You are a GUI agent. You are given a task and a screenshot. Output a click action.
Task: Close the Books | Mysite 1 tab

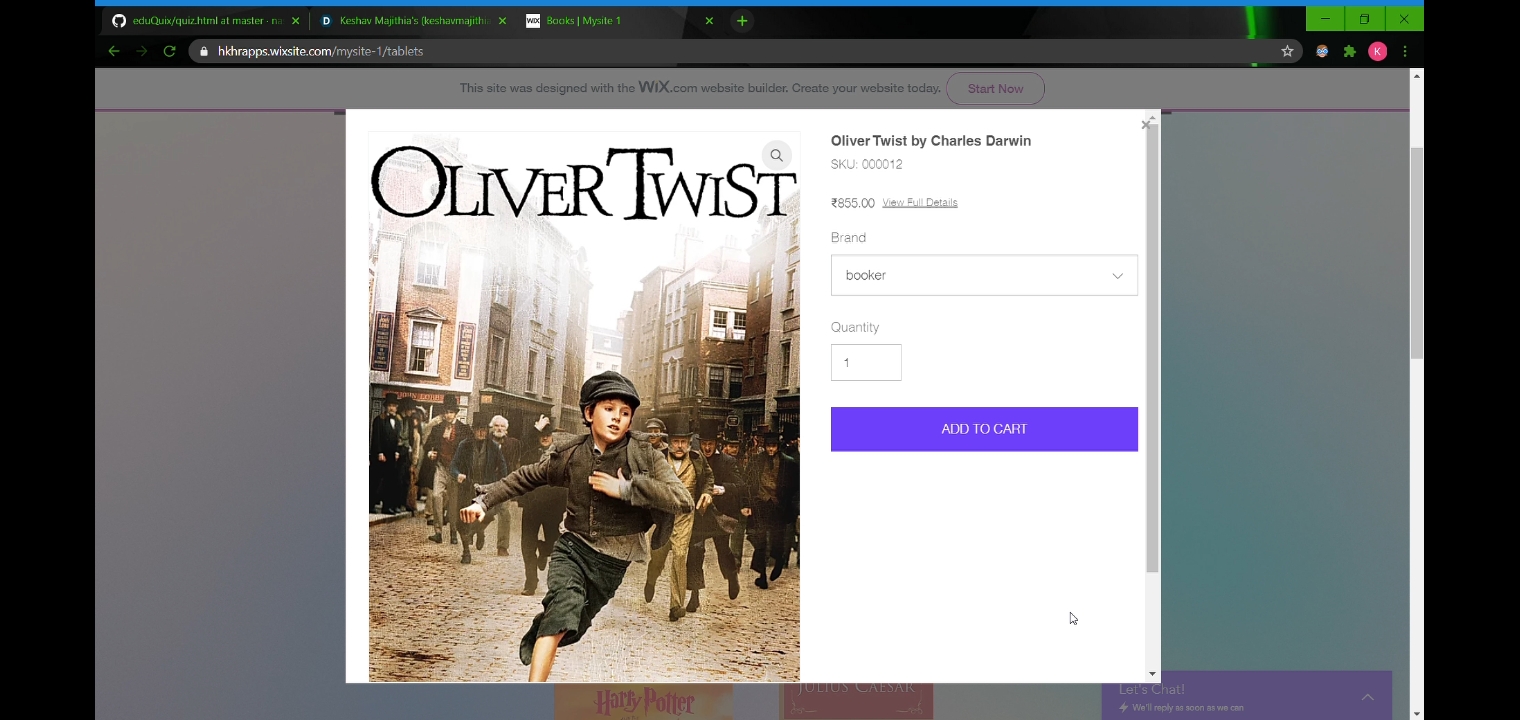[x=709, y=21]
